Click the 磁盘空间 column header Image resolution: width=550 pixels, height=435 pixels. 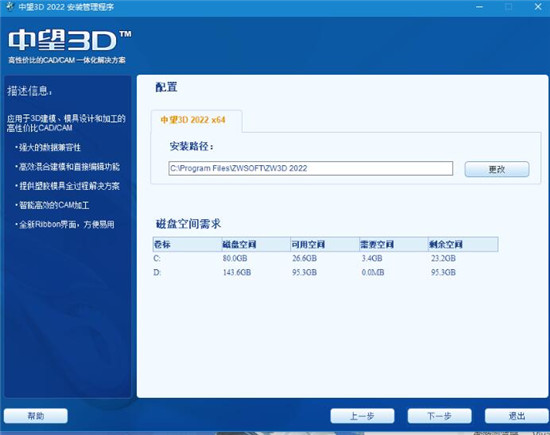[x=256, y=244]
